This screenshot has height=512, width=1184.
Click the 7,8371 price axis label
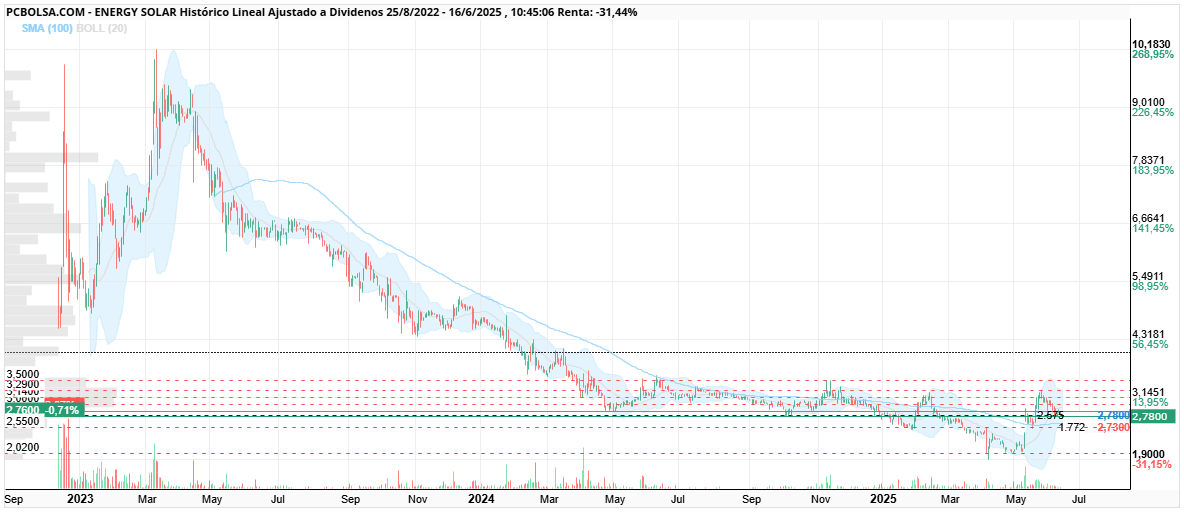[1150, 160]
